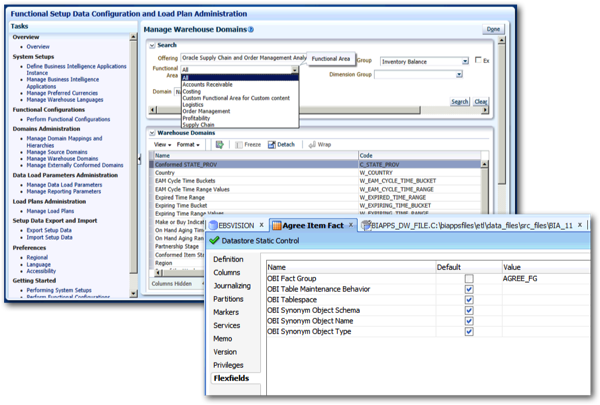
Task: Open Manage Preferred Currencies link
Action: click(62, 93)
